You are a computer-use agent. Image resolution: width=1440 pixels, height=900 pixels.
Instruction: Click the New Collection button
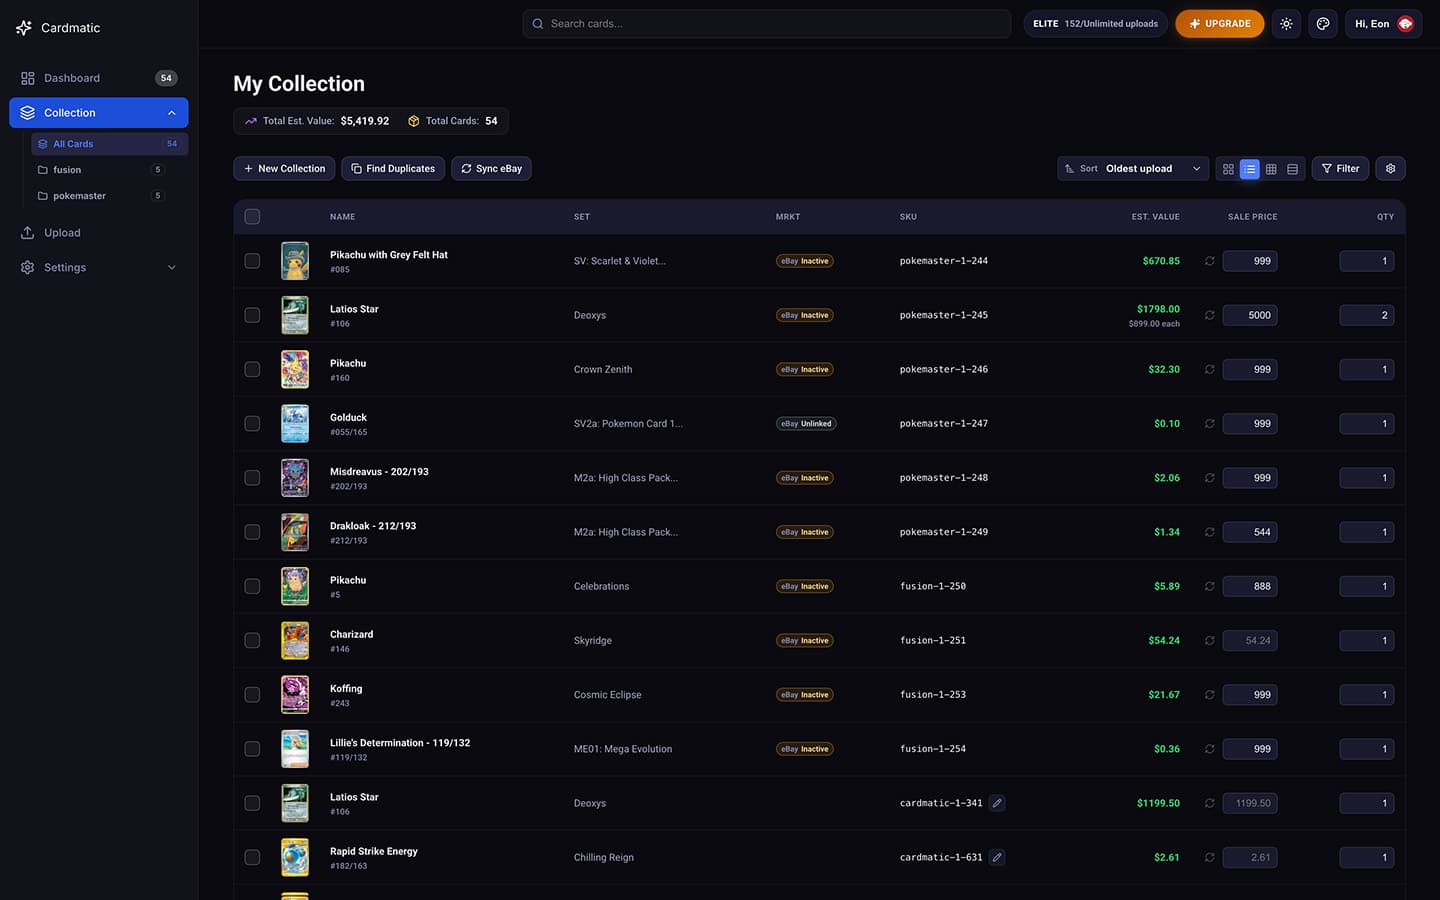coord(284,169)
